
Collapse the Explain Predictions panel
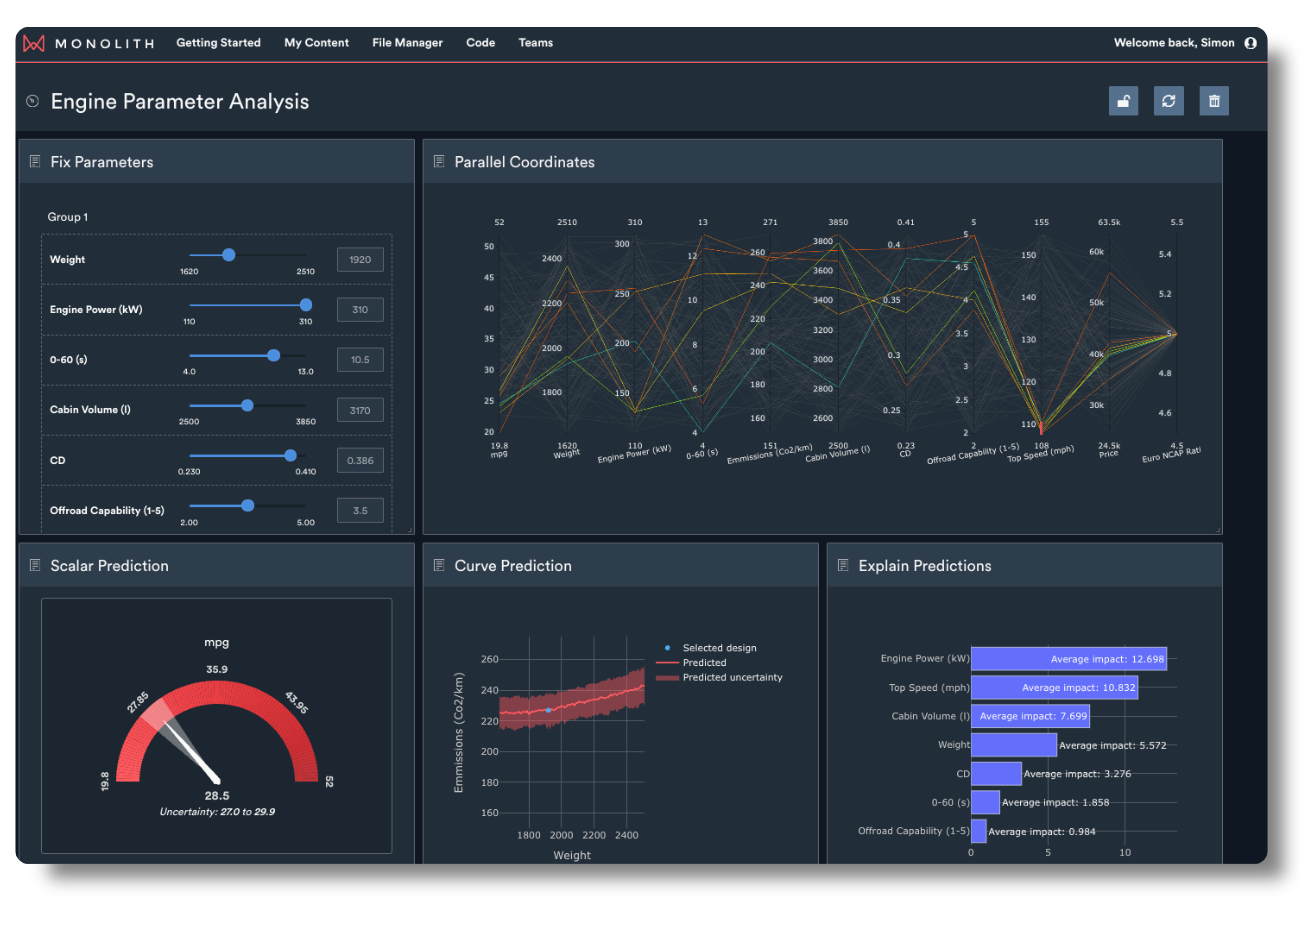844,565
